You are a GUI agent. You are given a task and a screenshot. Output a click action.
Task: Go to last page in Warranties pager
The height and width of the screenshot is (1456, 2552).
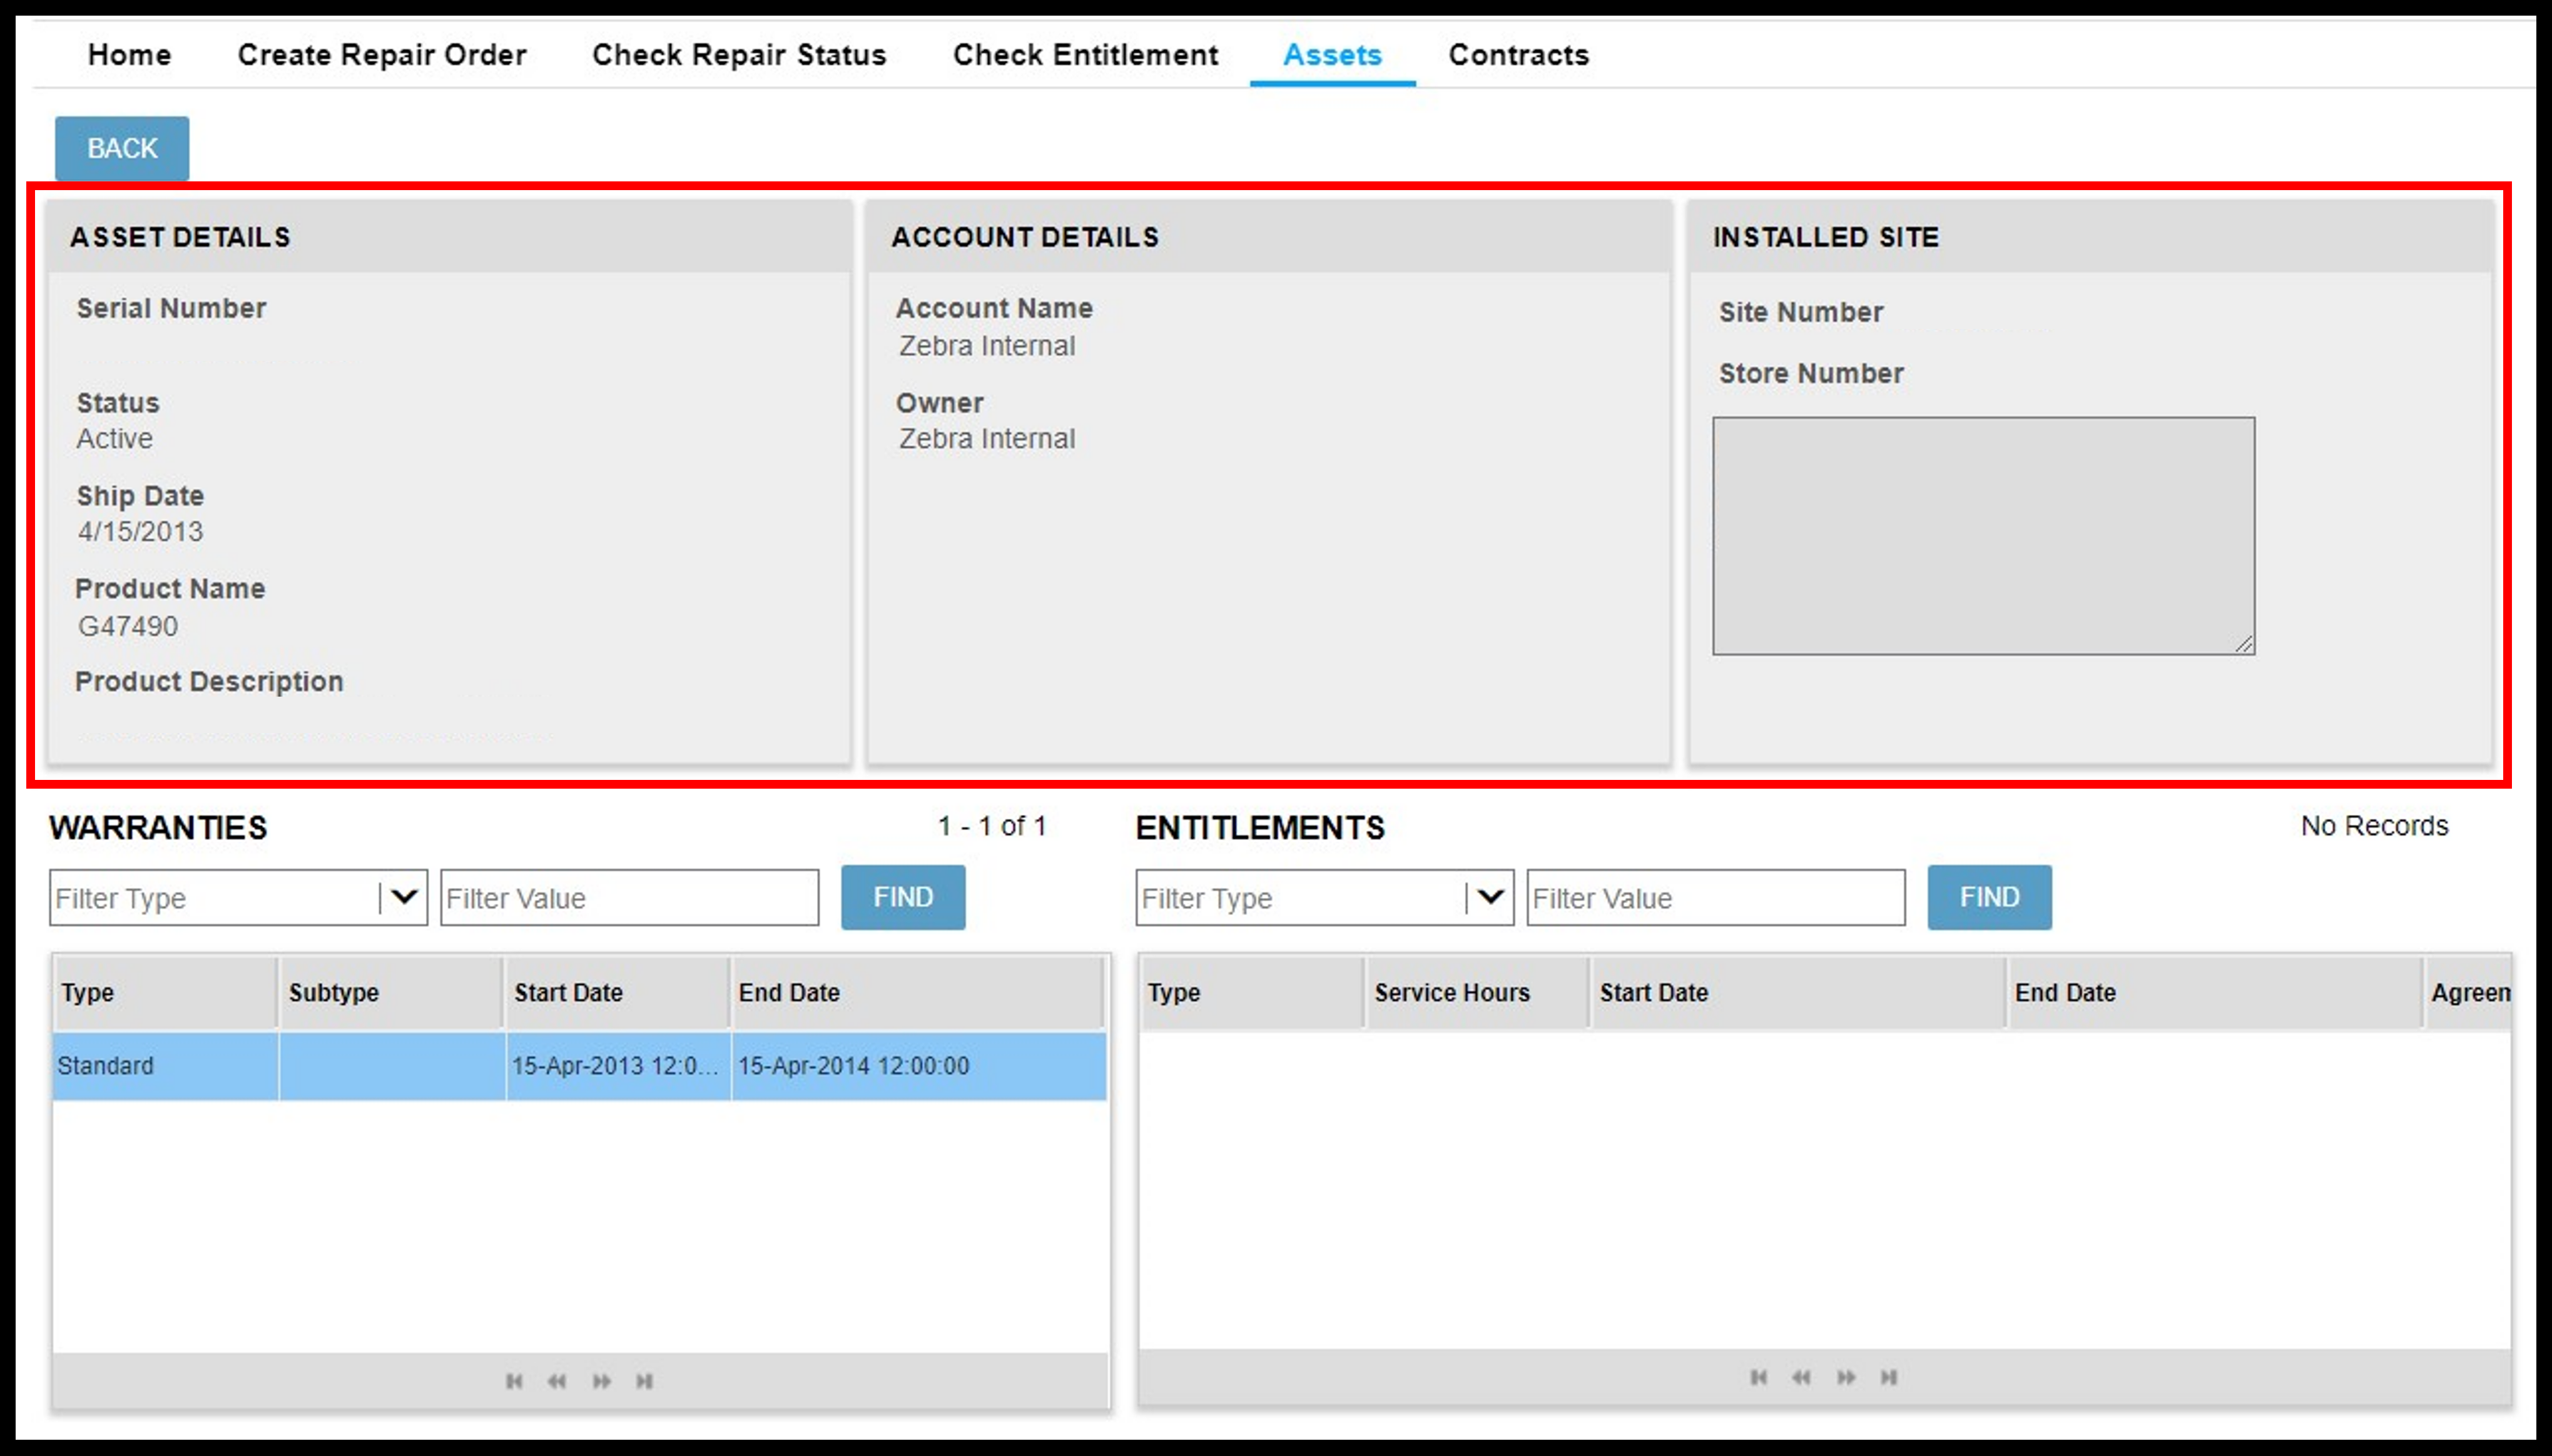[x=645, y=1381]
